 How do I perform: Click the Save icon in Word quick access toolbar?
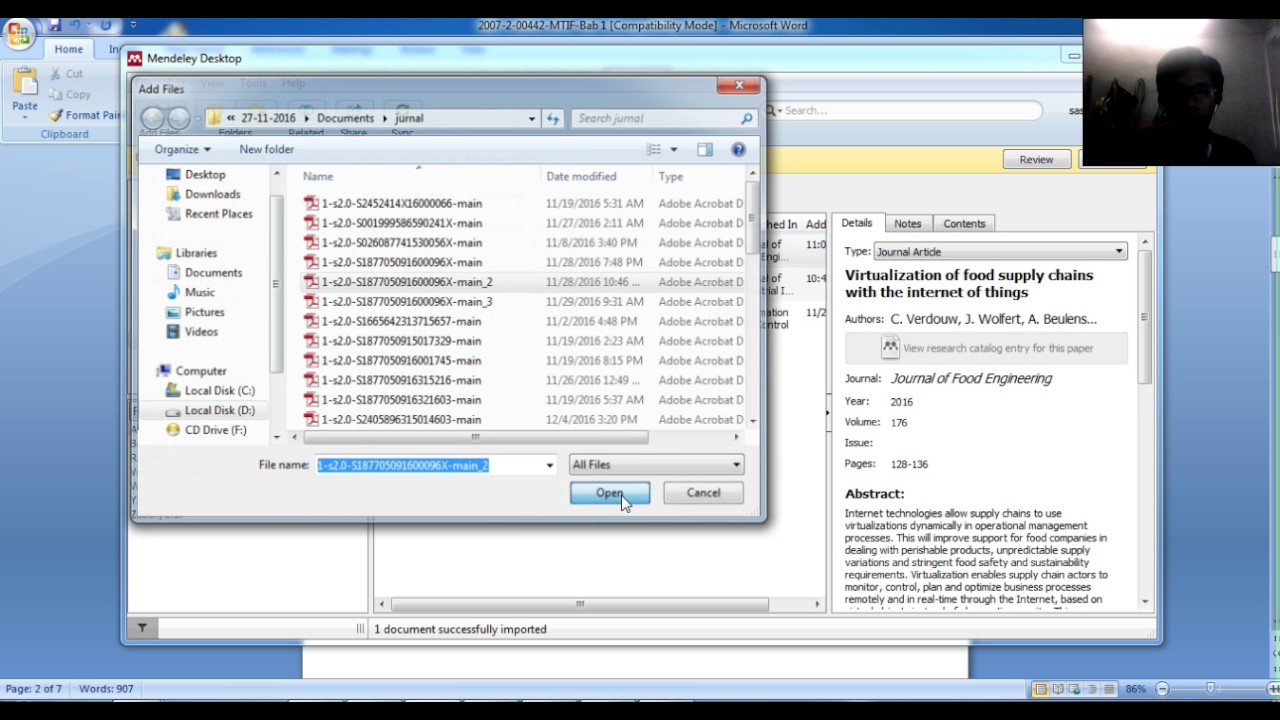pos(54,24)
